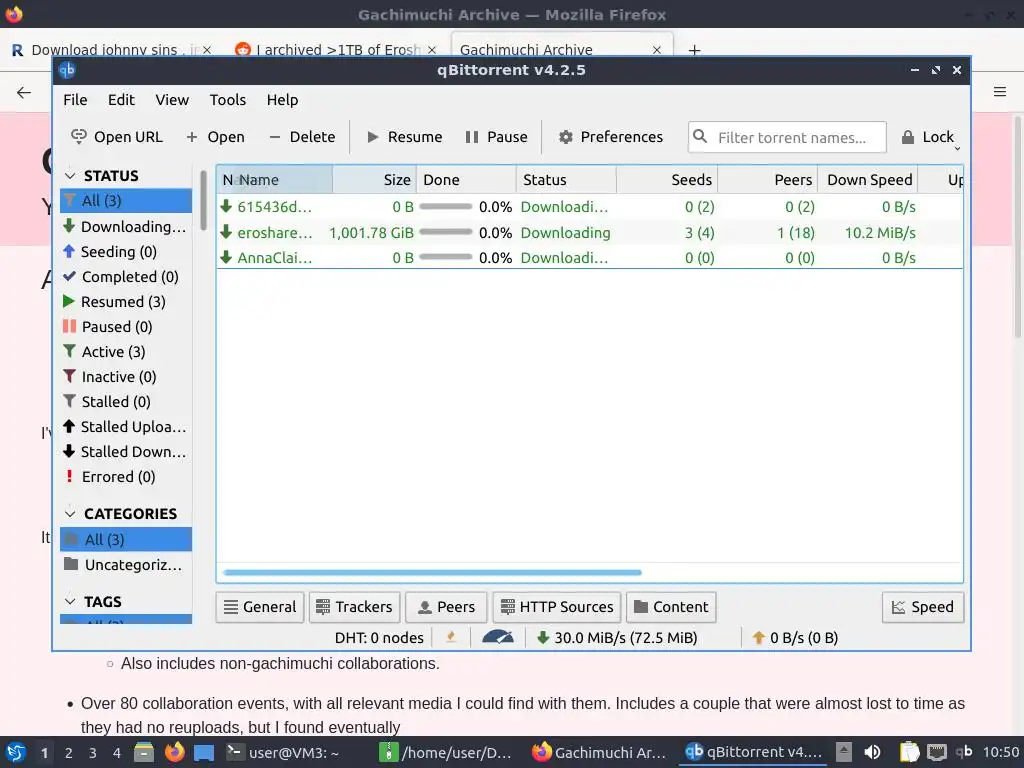Click the download speed indicator in status bar
Image resolution: width=1024 pixels, height=768 pixels.
click(616, 638)
